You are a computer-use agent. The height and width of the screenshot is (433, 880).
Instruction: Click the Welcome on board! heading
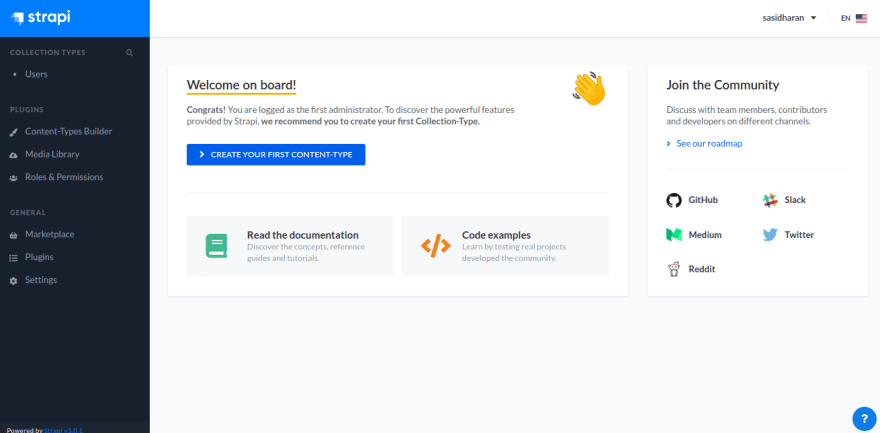click(241, 85)
